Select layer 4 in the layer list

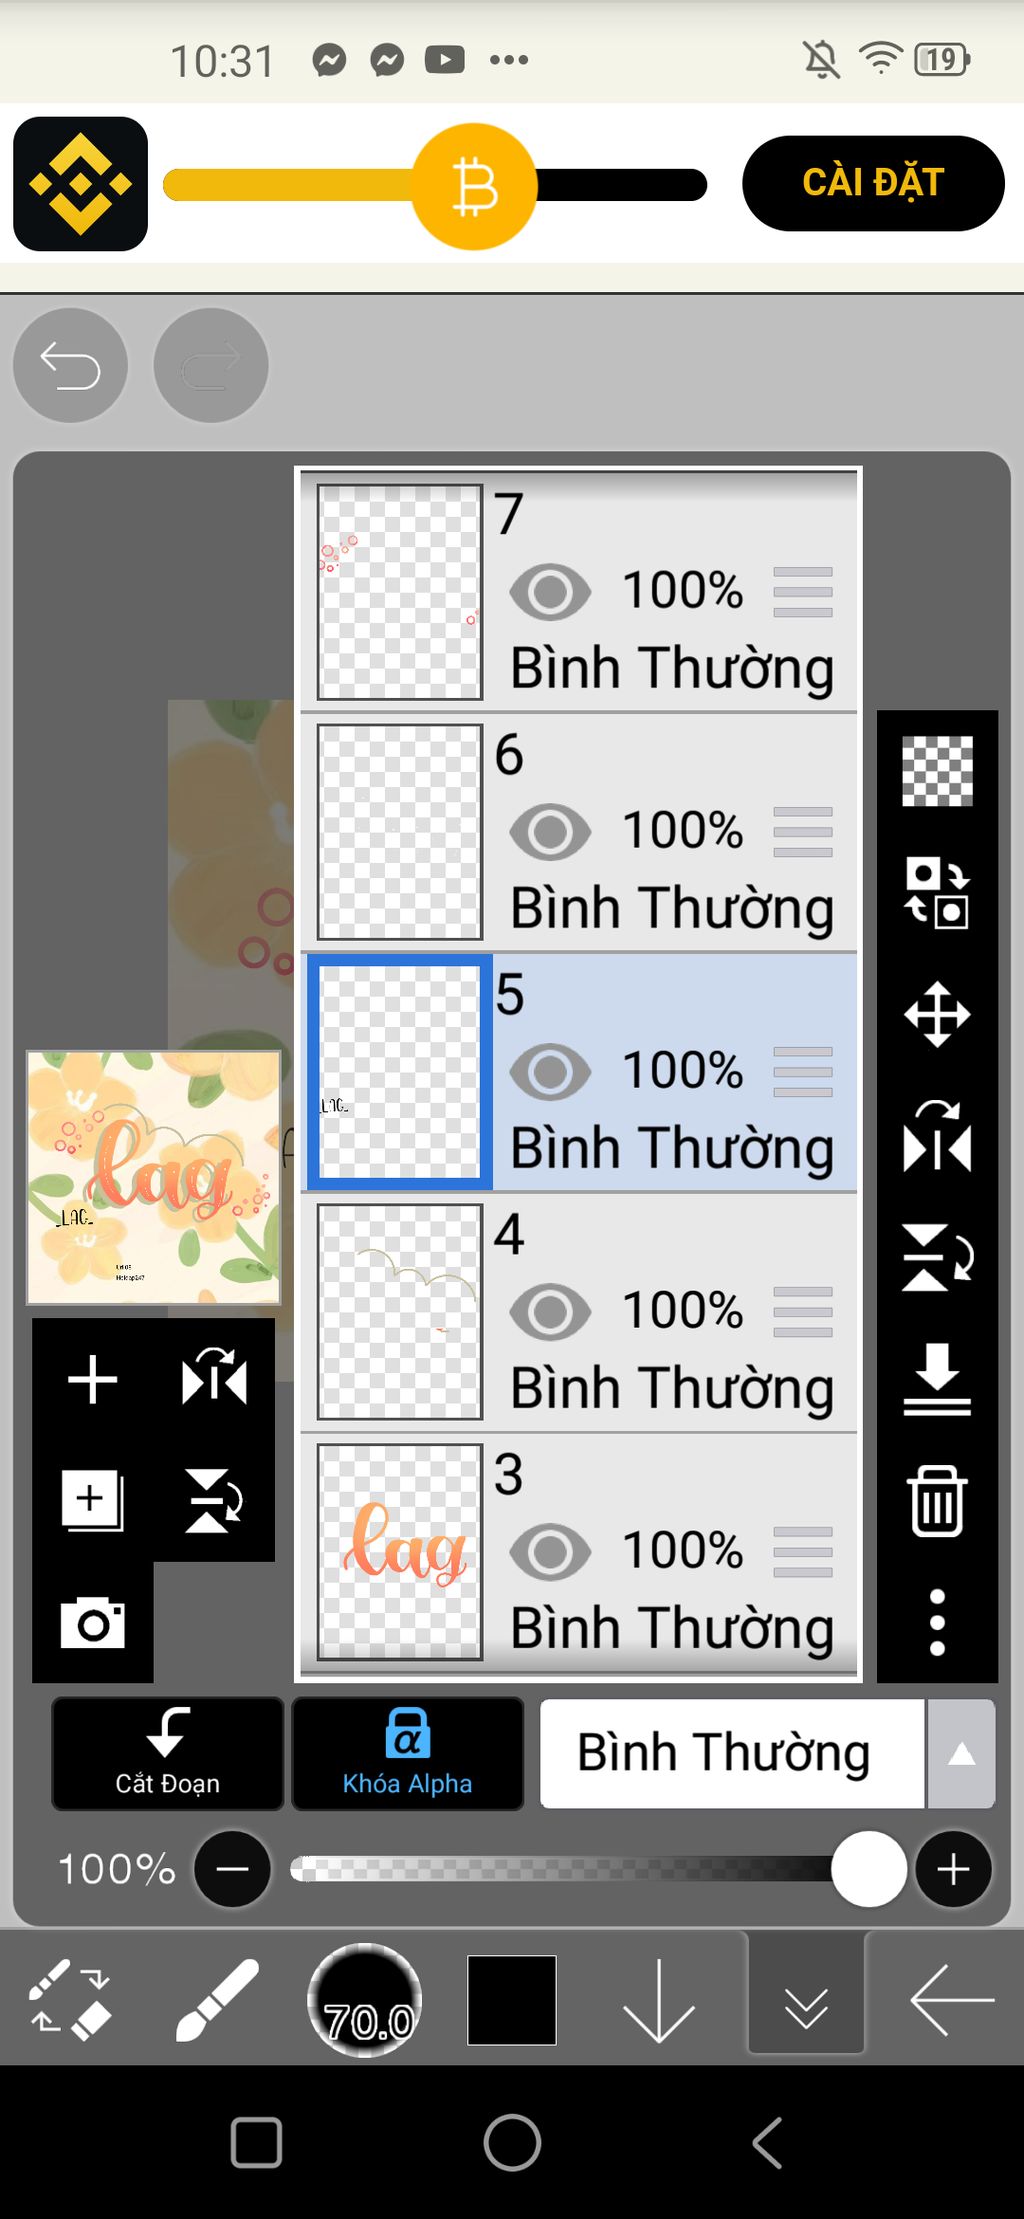(579, 1312)
